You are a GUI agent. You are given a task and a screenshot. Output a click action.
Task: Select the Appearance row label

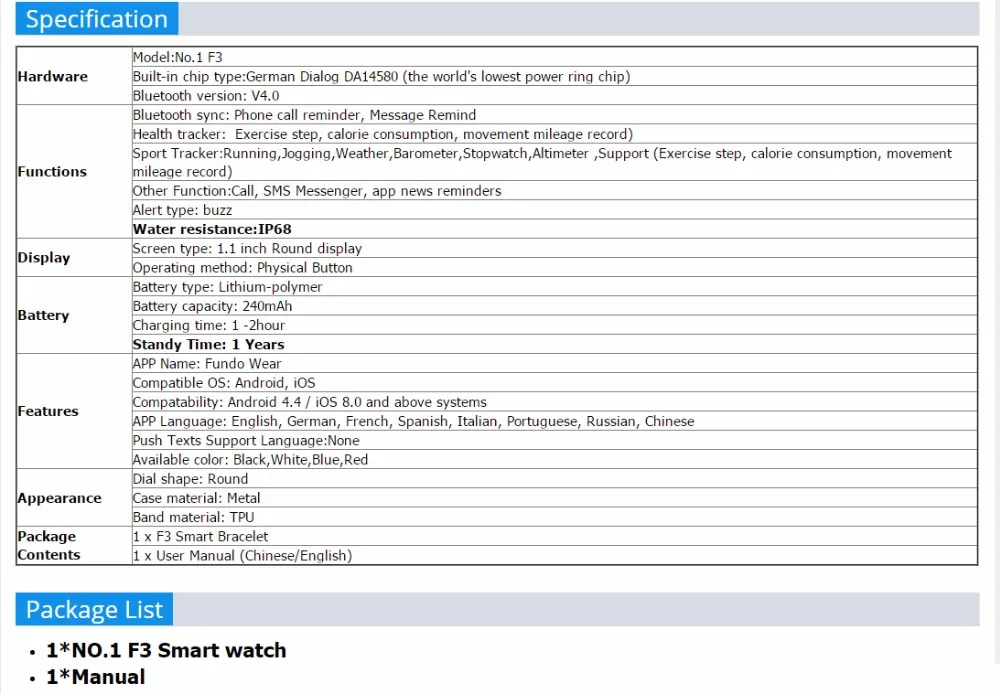tap(59, 498)
